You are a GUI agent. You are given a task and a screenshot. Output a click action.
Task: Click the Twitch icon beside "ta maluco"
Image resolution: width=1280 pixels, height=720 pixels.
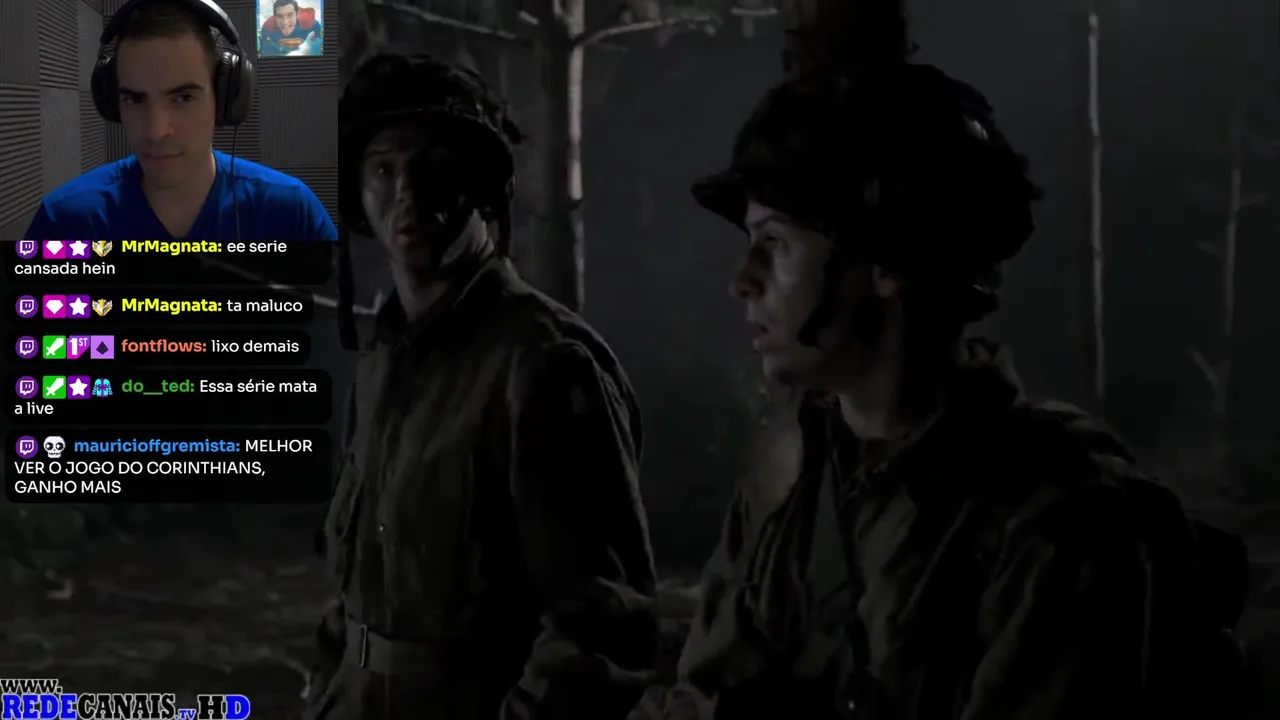(x=27, y=306)
